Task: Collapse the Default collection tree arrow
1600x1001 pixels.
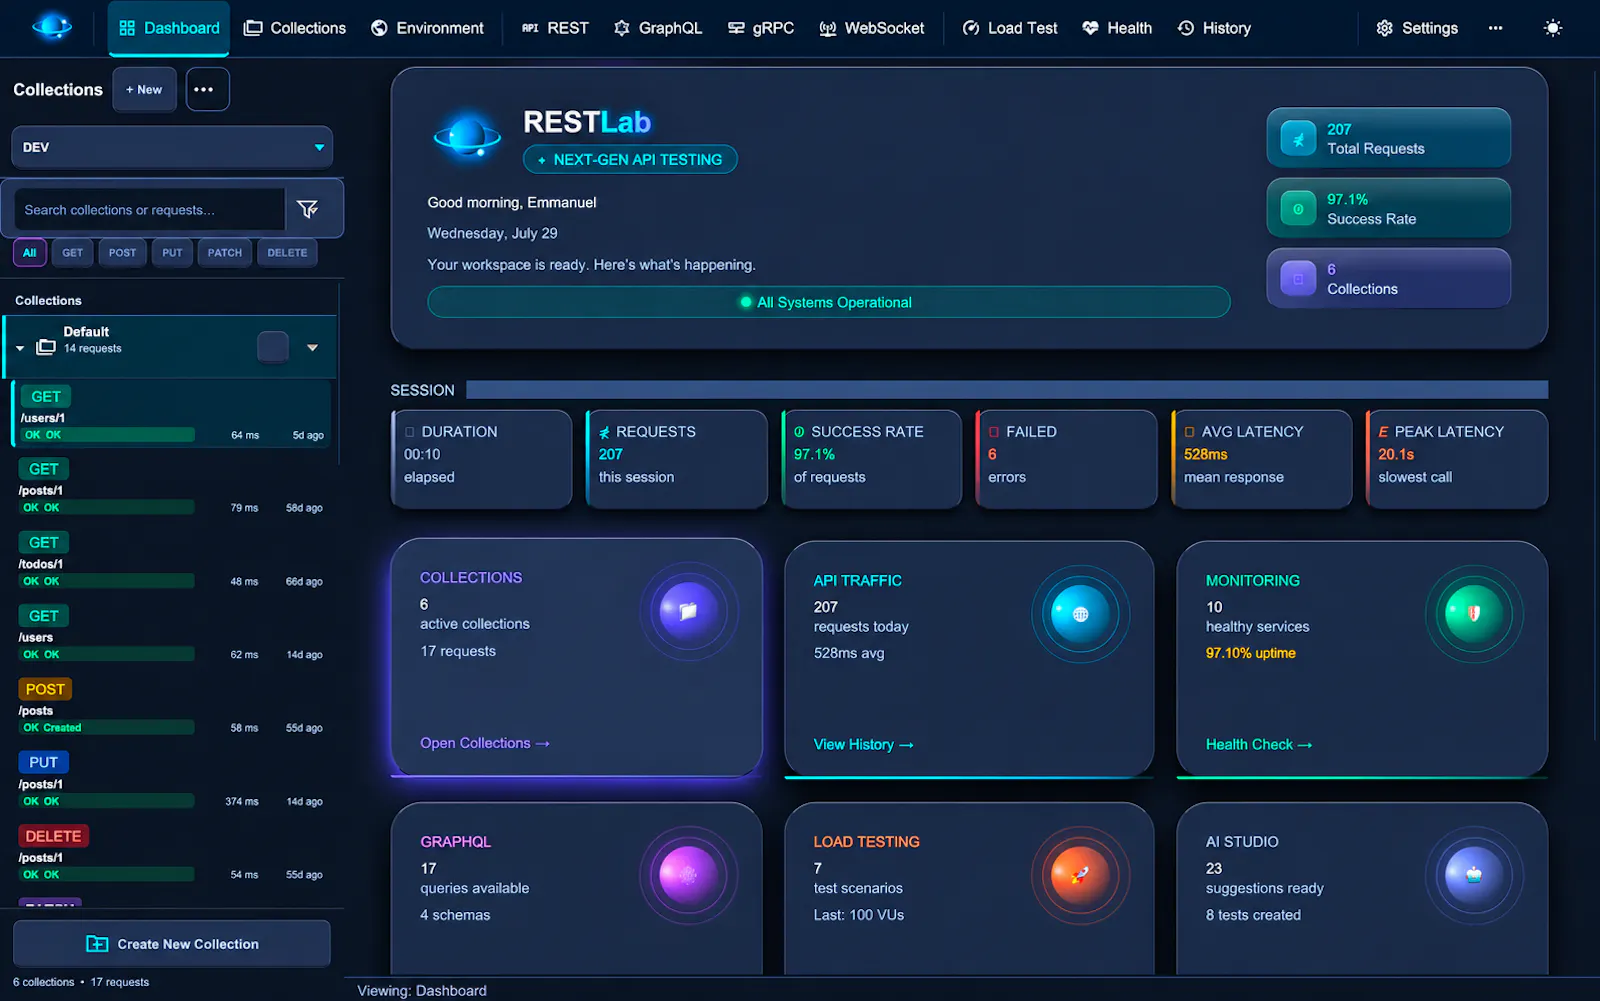Action: (x=20, y=348)
